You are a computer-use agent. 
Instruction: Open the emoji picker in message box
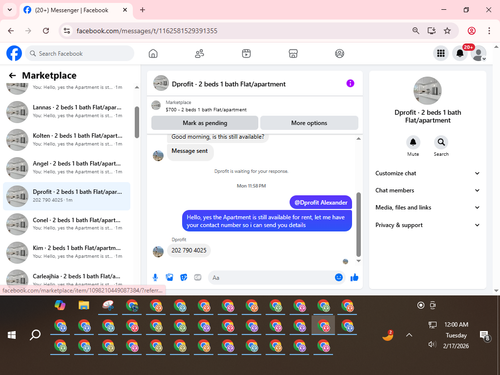click(x=339, y=277)
